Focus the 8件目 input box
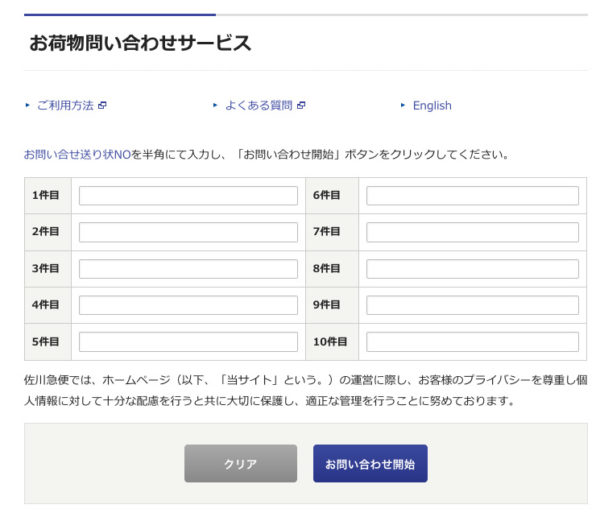This screenshot has width=600, height=513. pos(472,269)
